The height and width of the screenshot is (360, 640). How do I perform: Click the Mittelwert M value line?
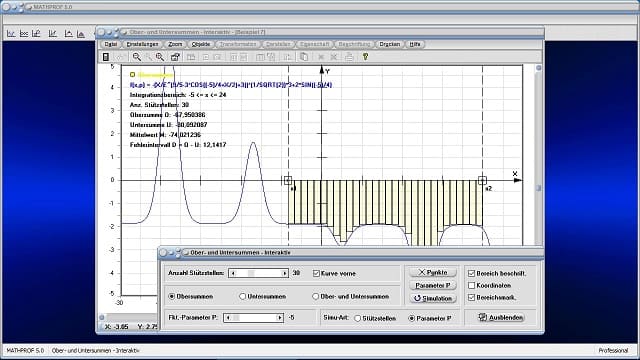165,135
